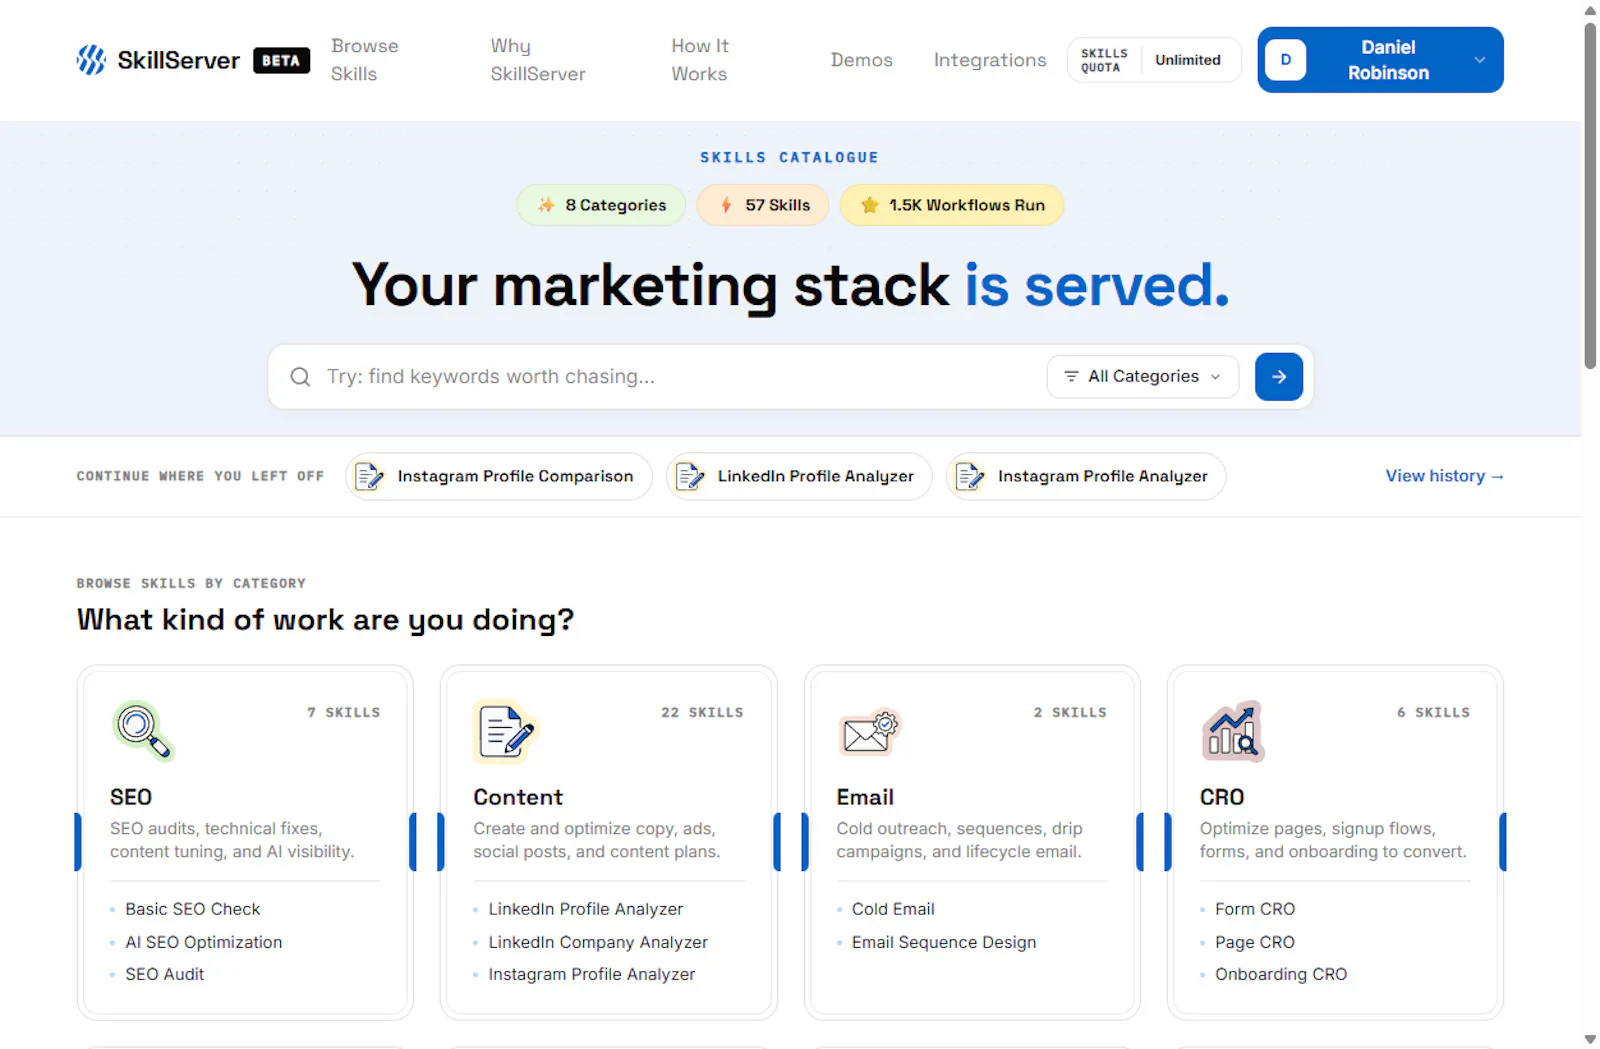
Task: Click the Instagram Profile Comparison chip icon
Action: pyautogui.click(x=369, y=477)
